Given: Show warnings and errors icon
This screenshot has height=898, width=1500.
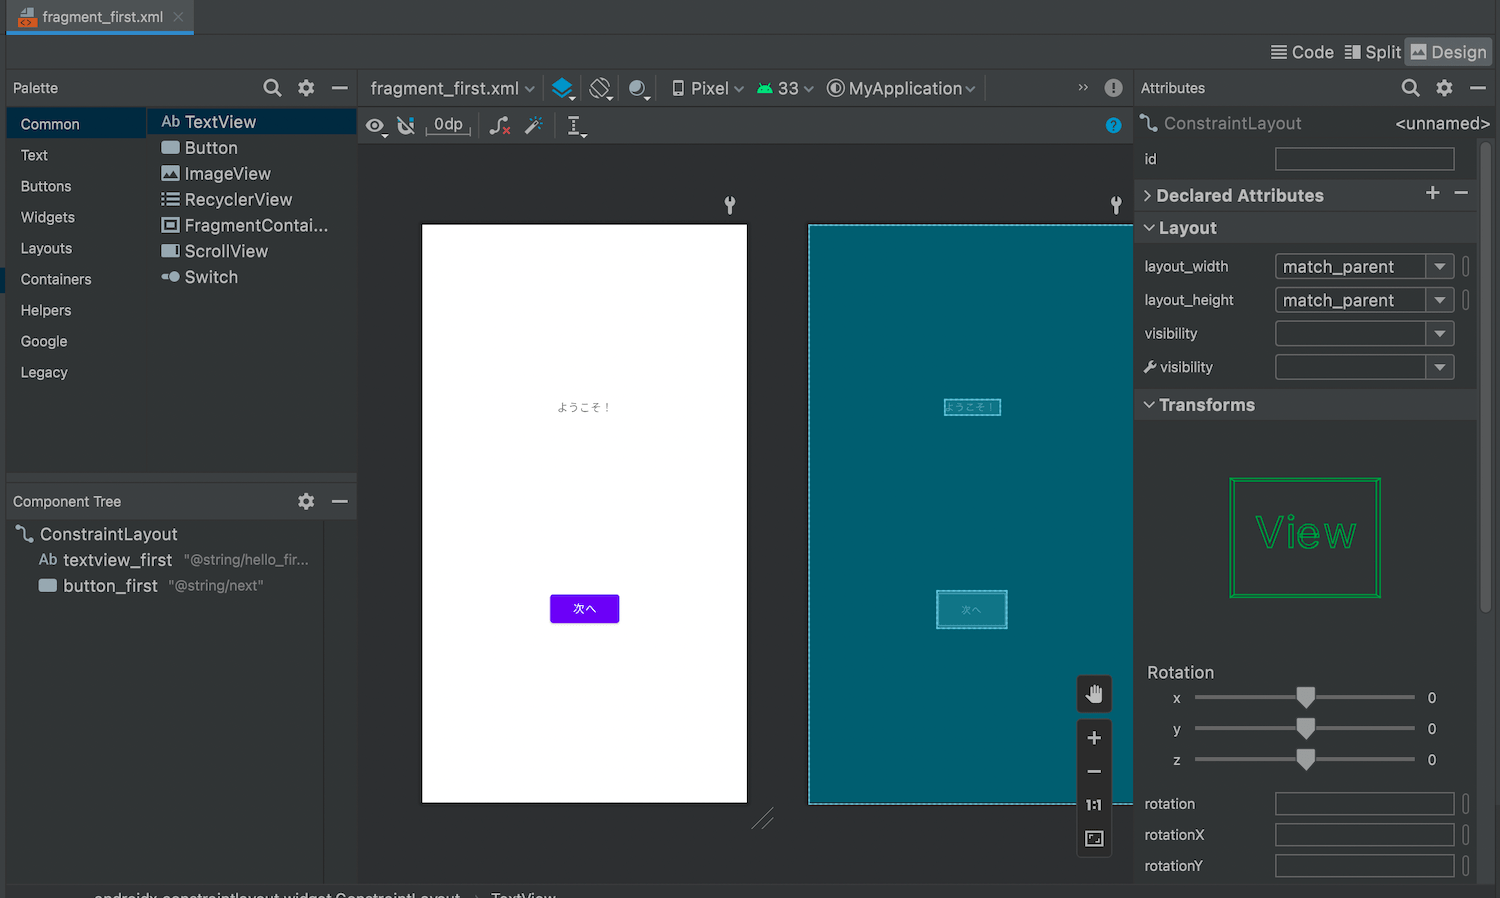Looking at the screenshot, I should (x=1113, y=88).
